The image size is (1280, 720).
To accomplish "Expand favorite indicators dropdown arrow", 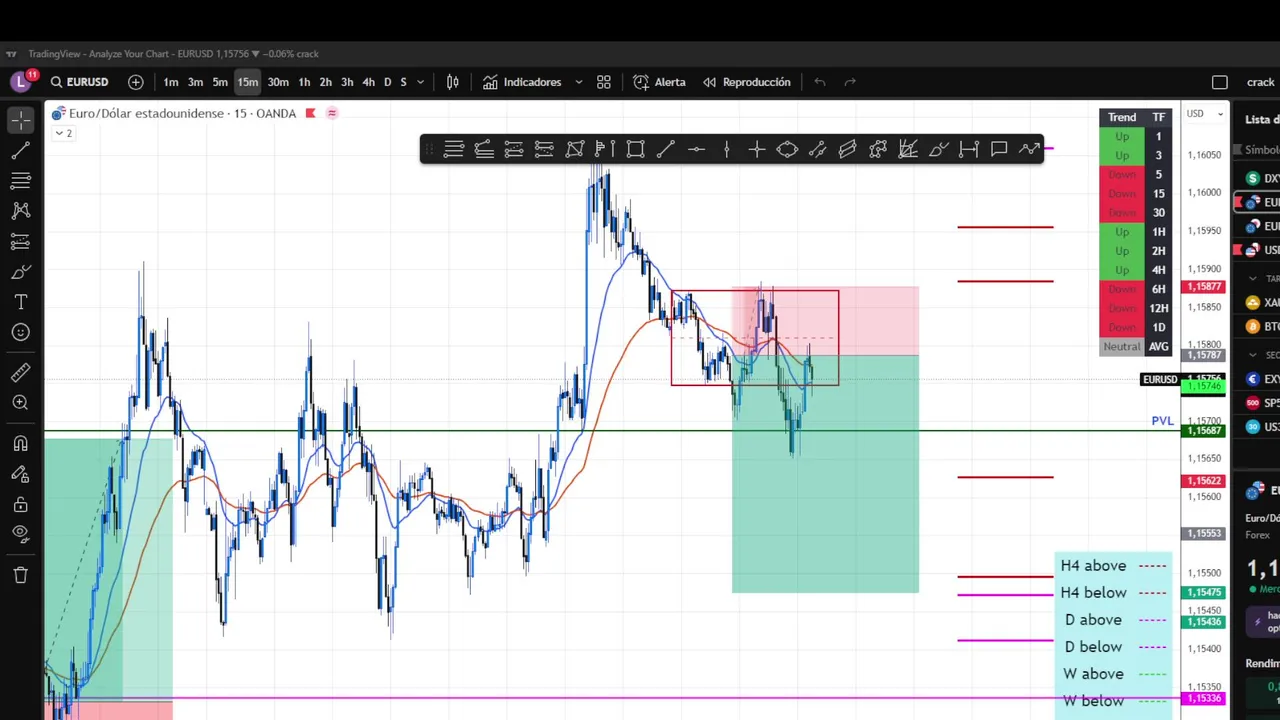I will 578,82.
